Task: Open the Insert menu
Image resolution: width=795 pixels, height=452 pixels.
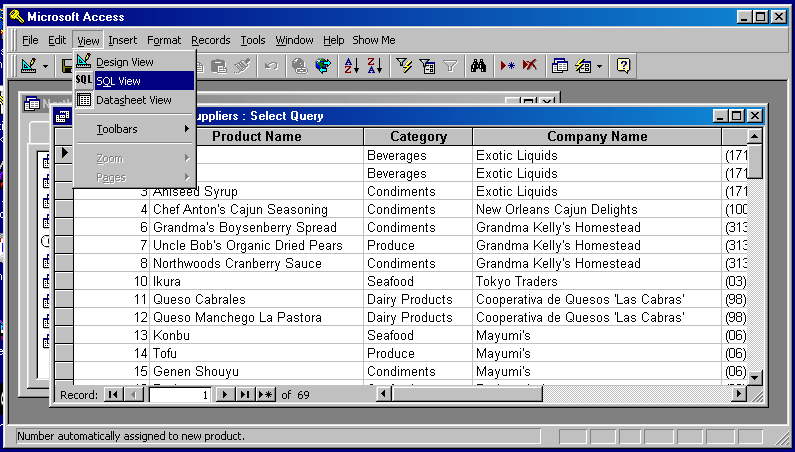Action: [x=122, y=40]
